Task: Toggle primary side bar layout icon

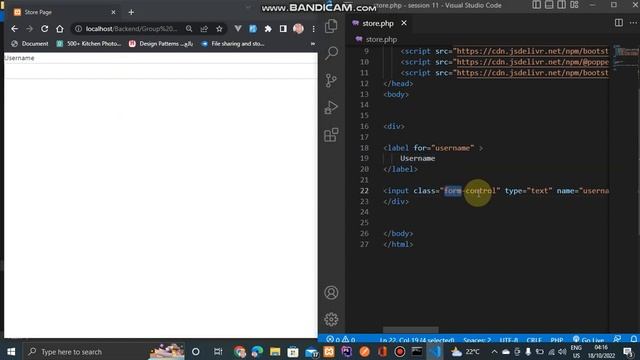Action: click(x=536, y=5)
